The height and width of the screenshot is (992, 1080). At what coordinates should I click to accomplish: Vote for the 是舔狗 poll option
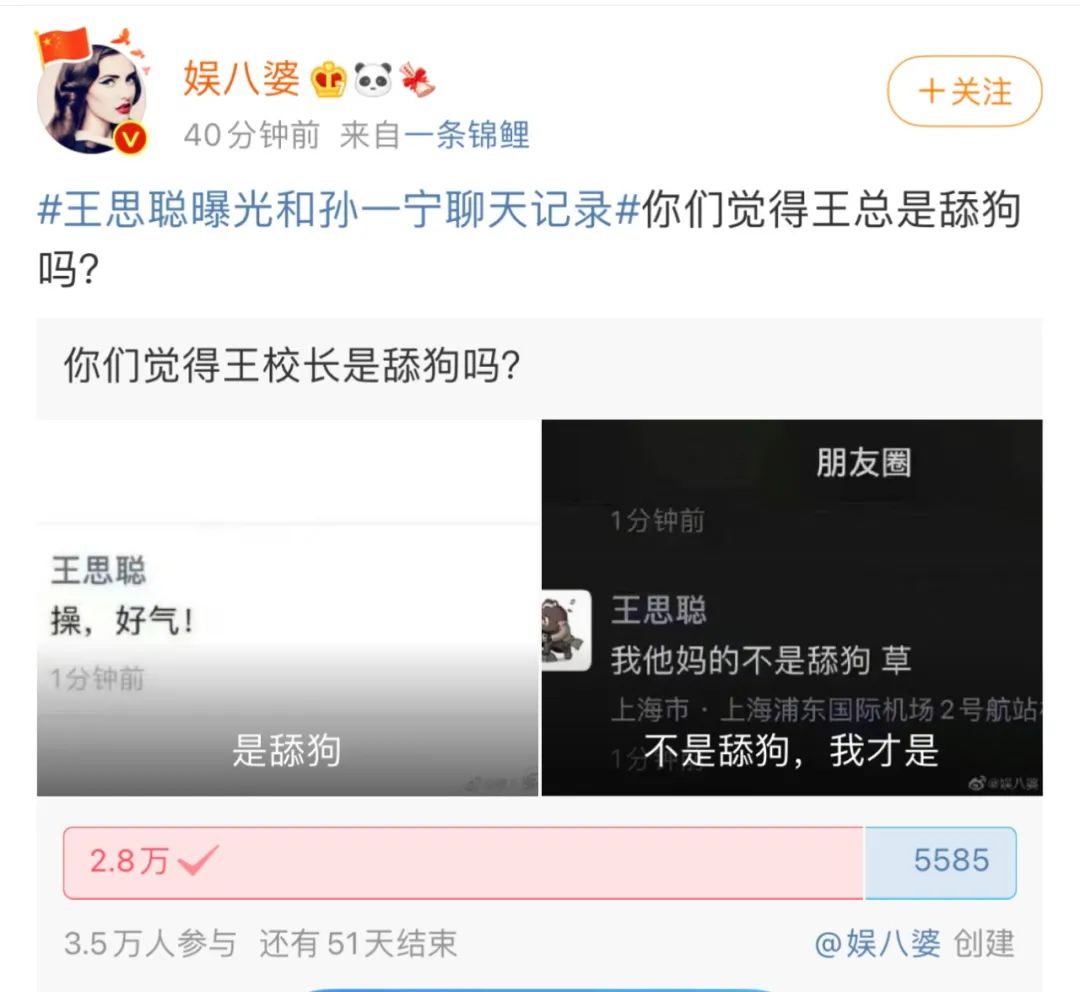click(x=287, y=608)
